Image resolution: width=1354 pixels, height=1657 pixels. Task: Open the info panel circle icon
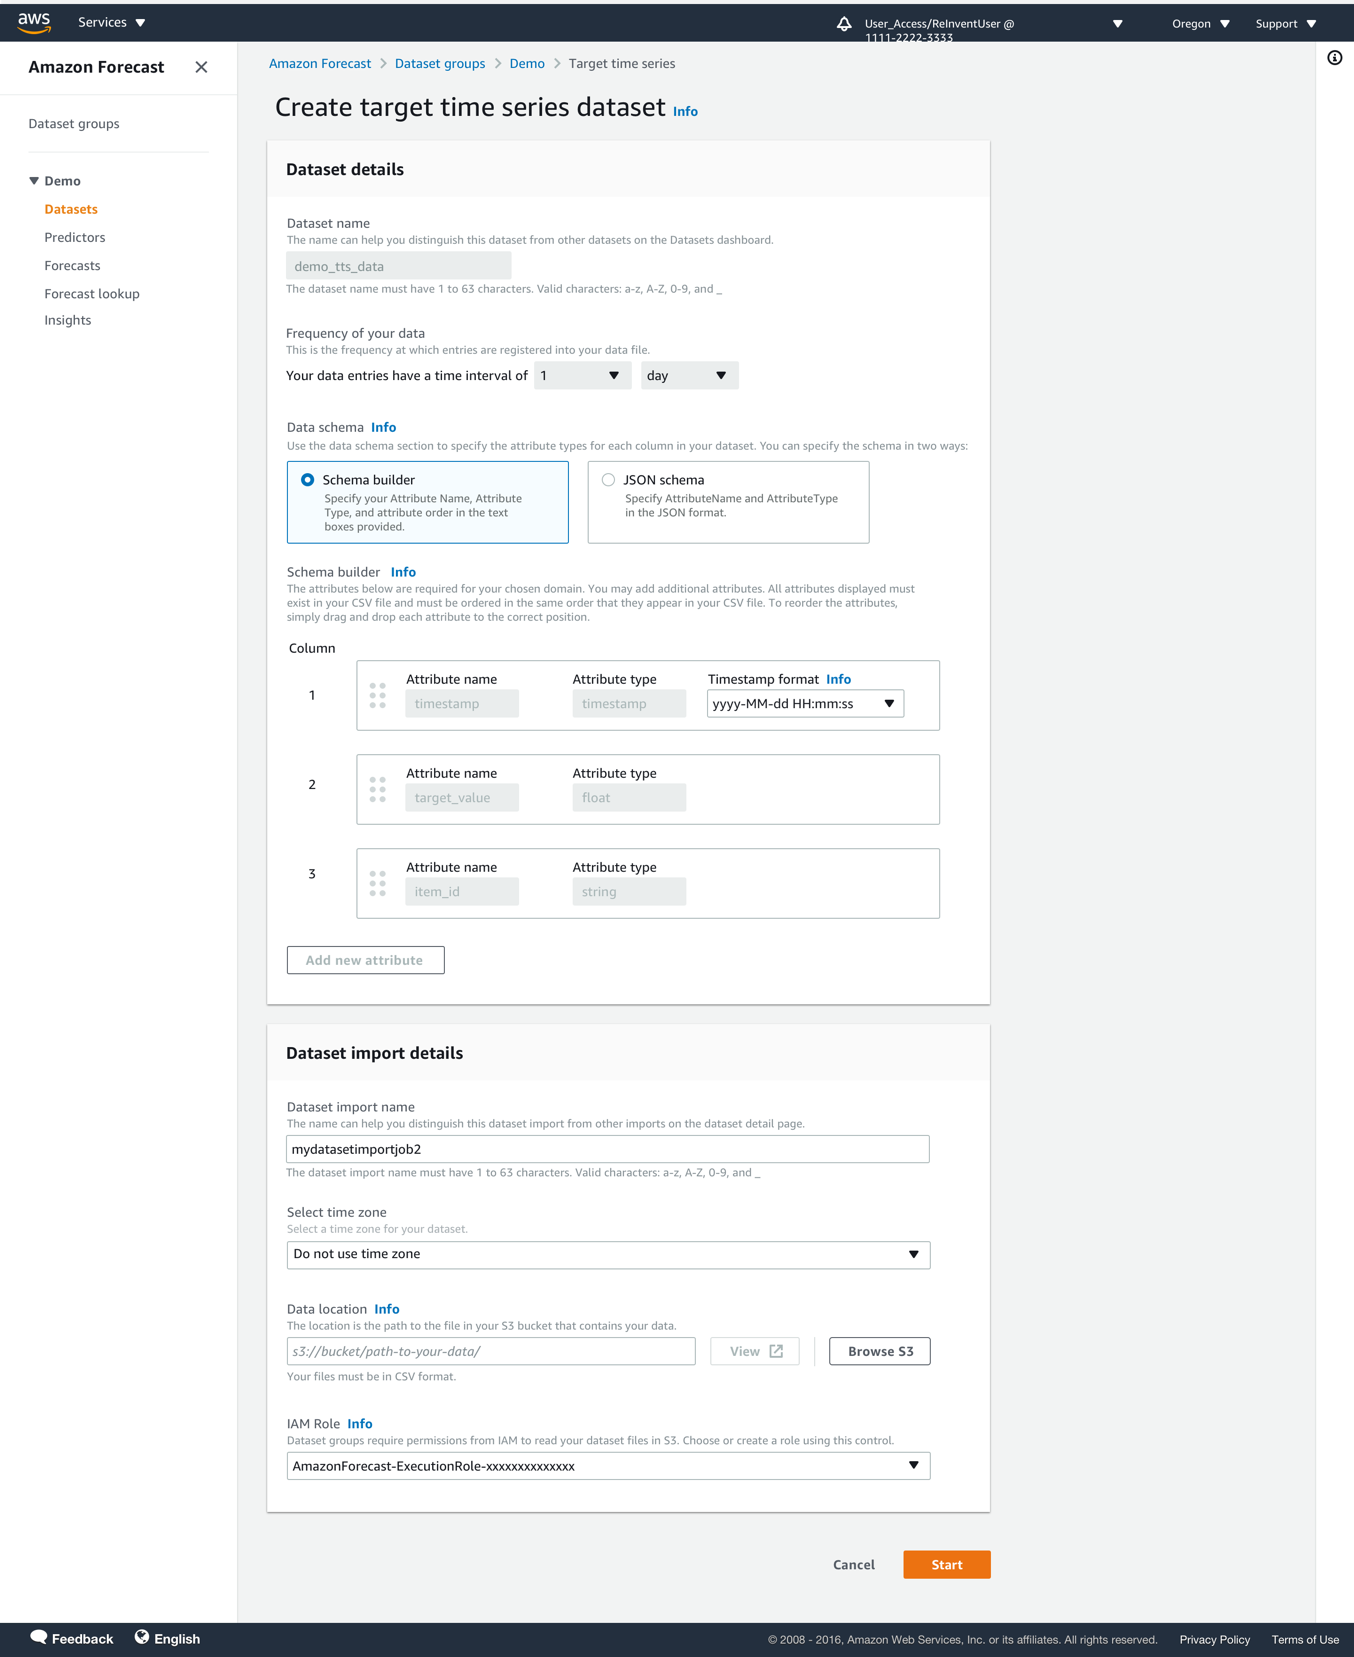tap(1334, 58)
